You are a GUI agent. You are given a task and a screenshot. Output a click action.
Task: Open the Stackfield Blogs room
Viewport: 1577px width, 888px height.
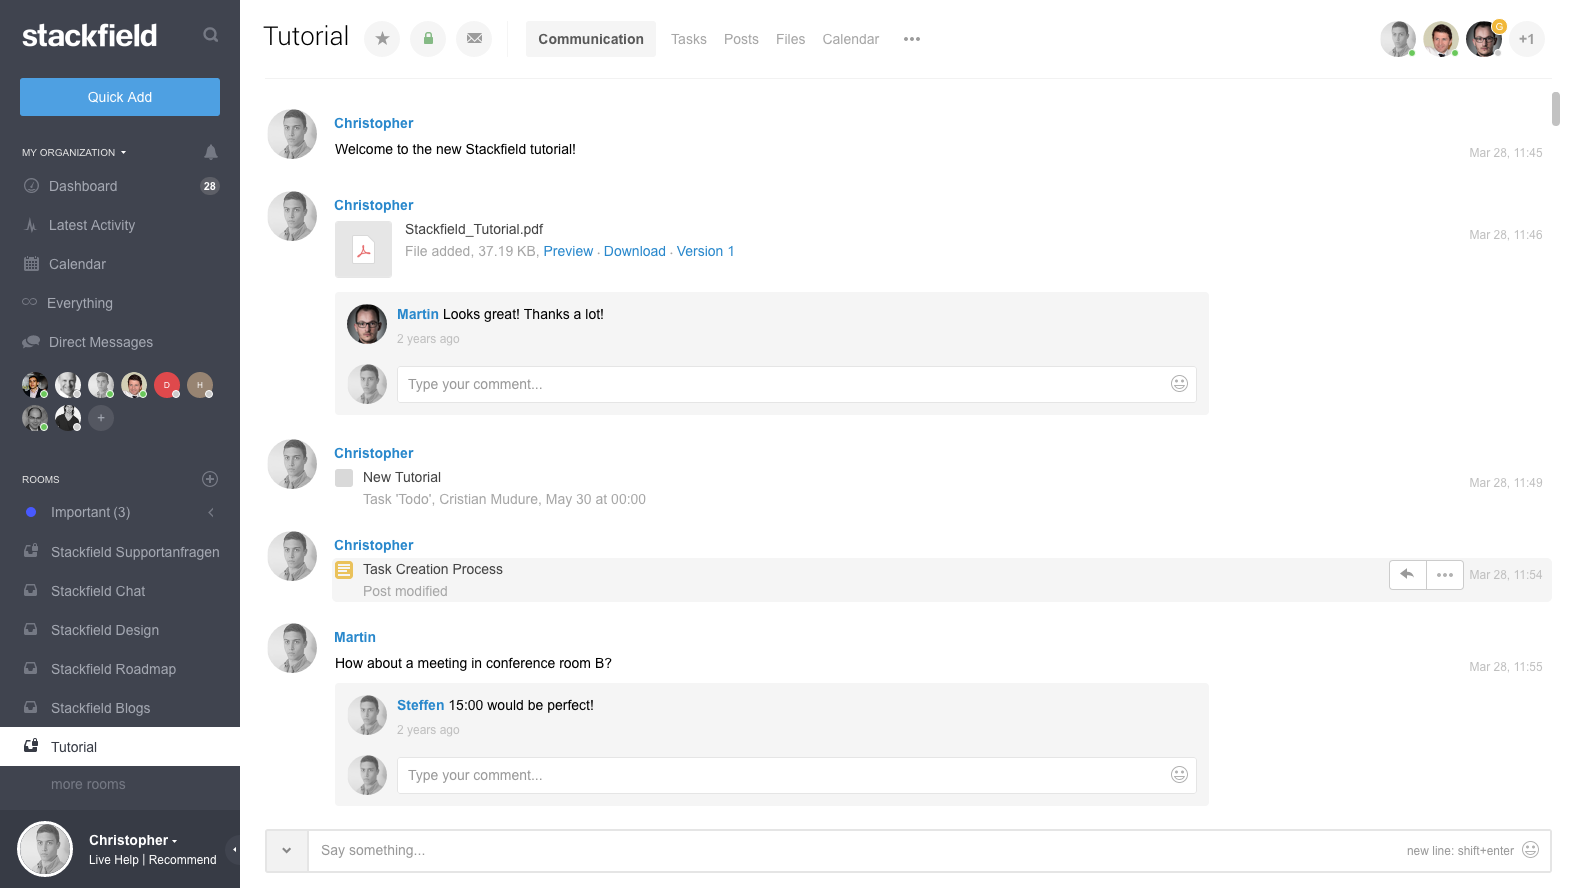click(x=120, y=708)
